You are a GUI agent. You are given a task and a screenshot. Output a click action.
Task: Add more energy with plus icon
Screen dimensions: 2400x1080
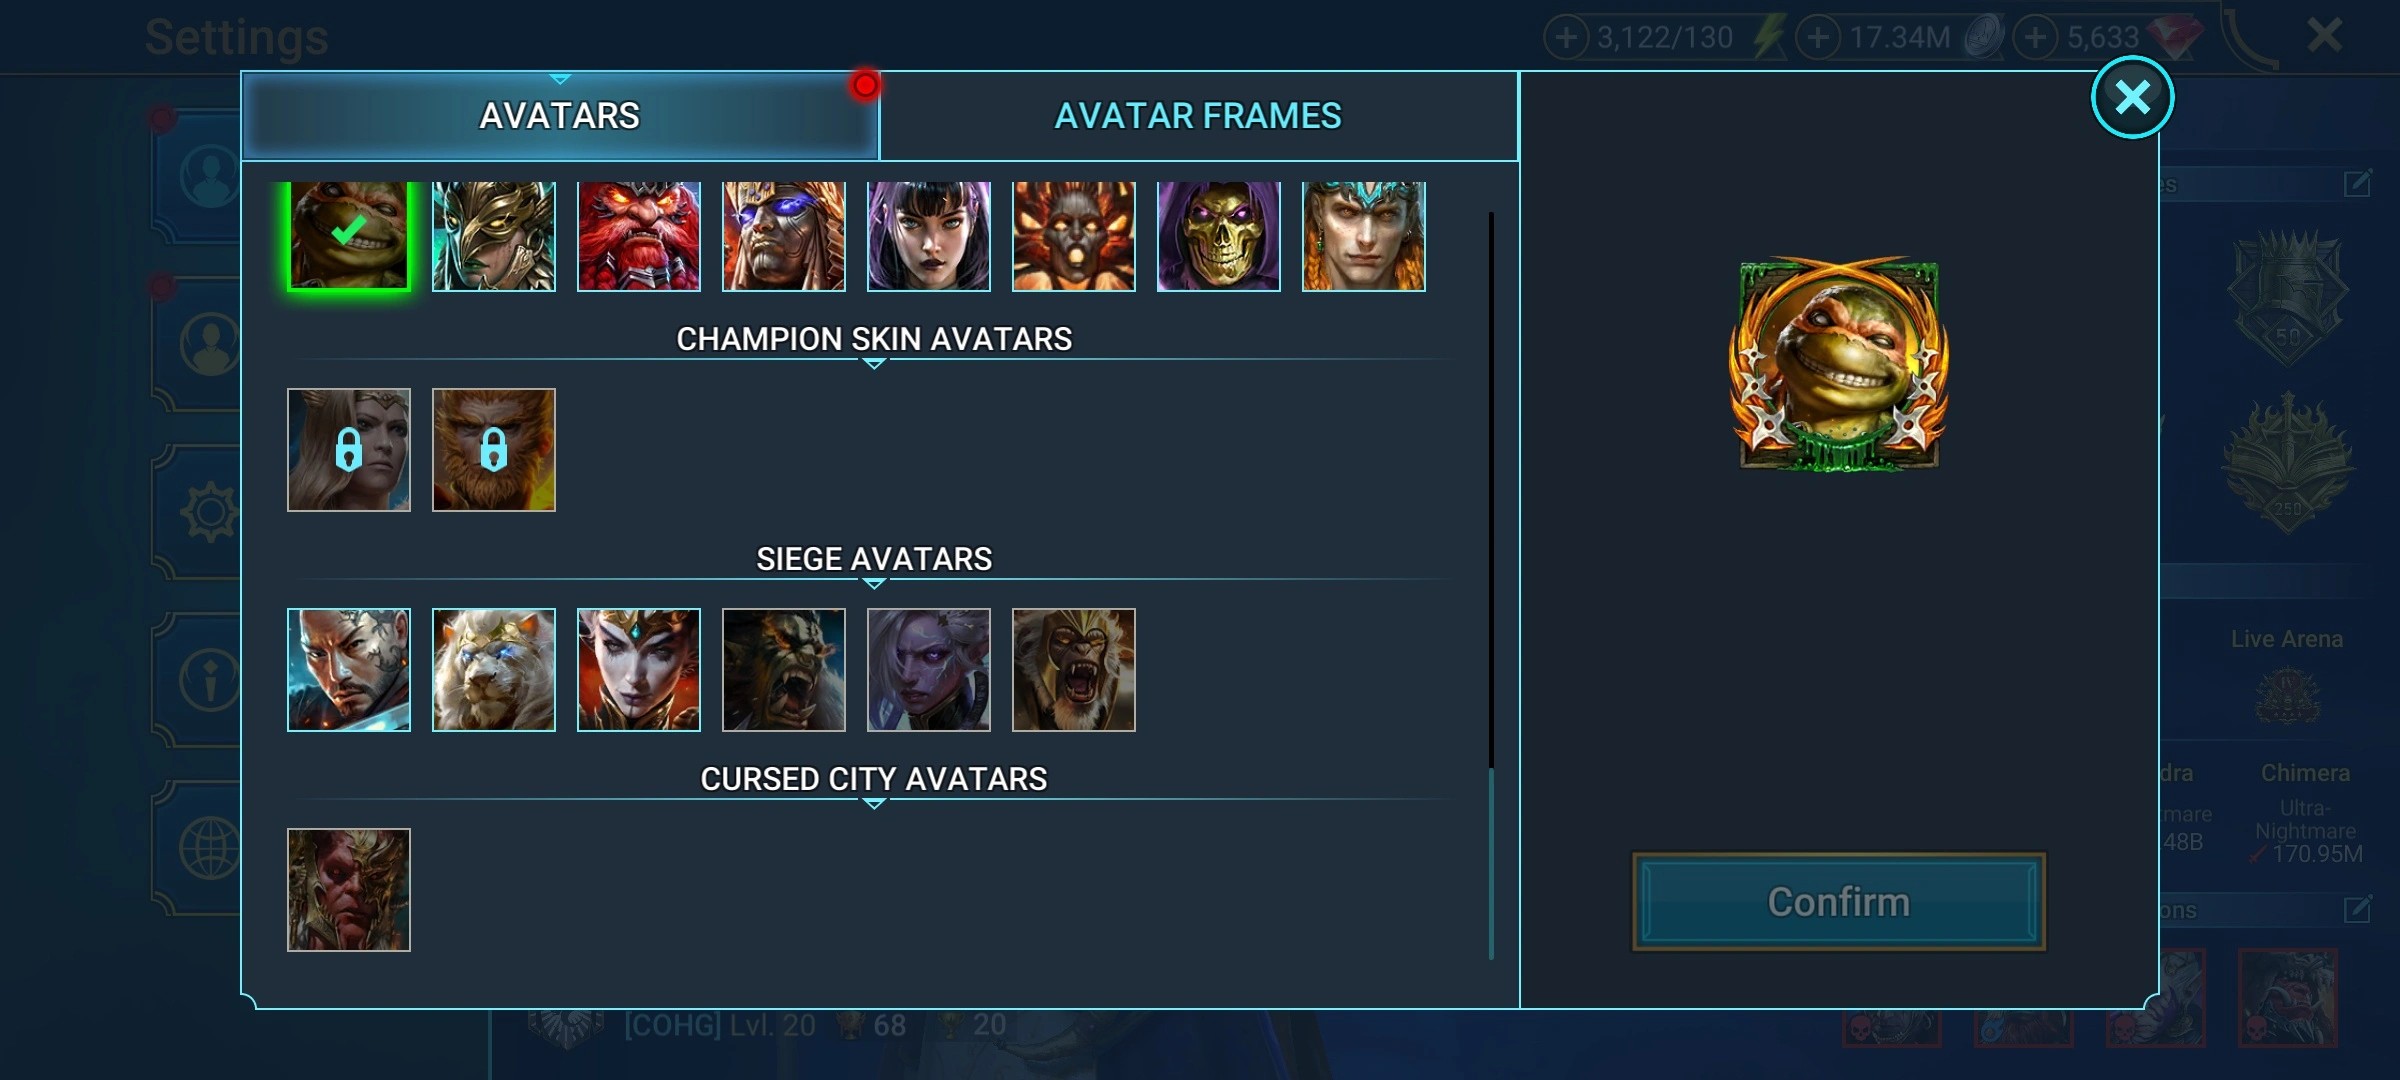pyautogui.click(x=1566, y=38)
